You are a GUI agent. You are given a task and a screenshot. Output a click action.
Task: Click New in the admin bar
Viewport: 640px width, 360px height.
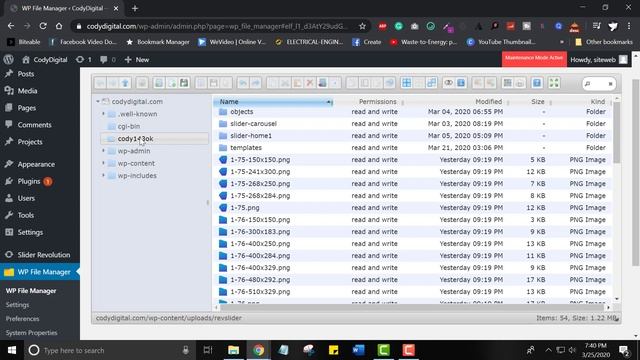pos(137,60)
